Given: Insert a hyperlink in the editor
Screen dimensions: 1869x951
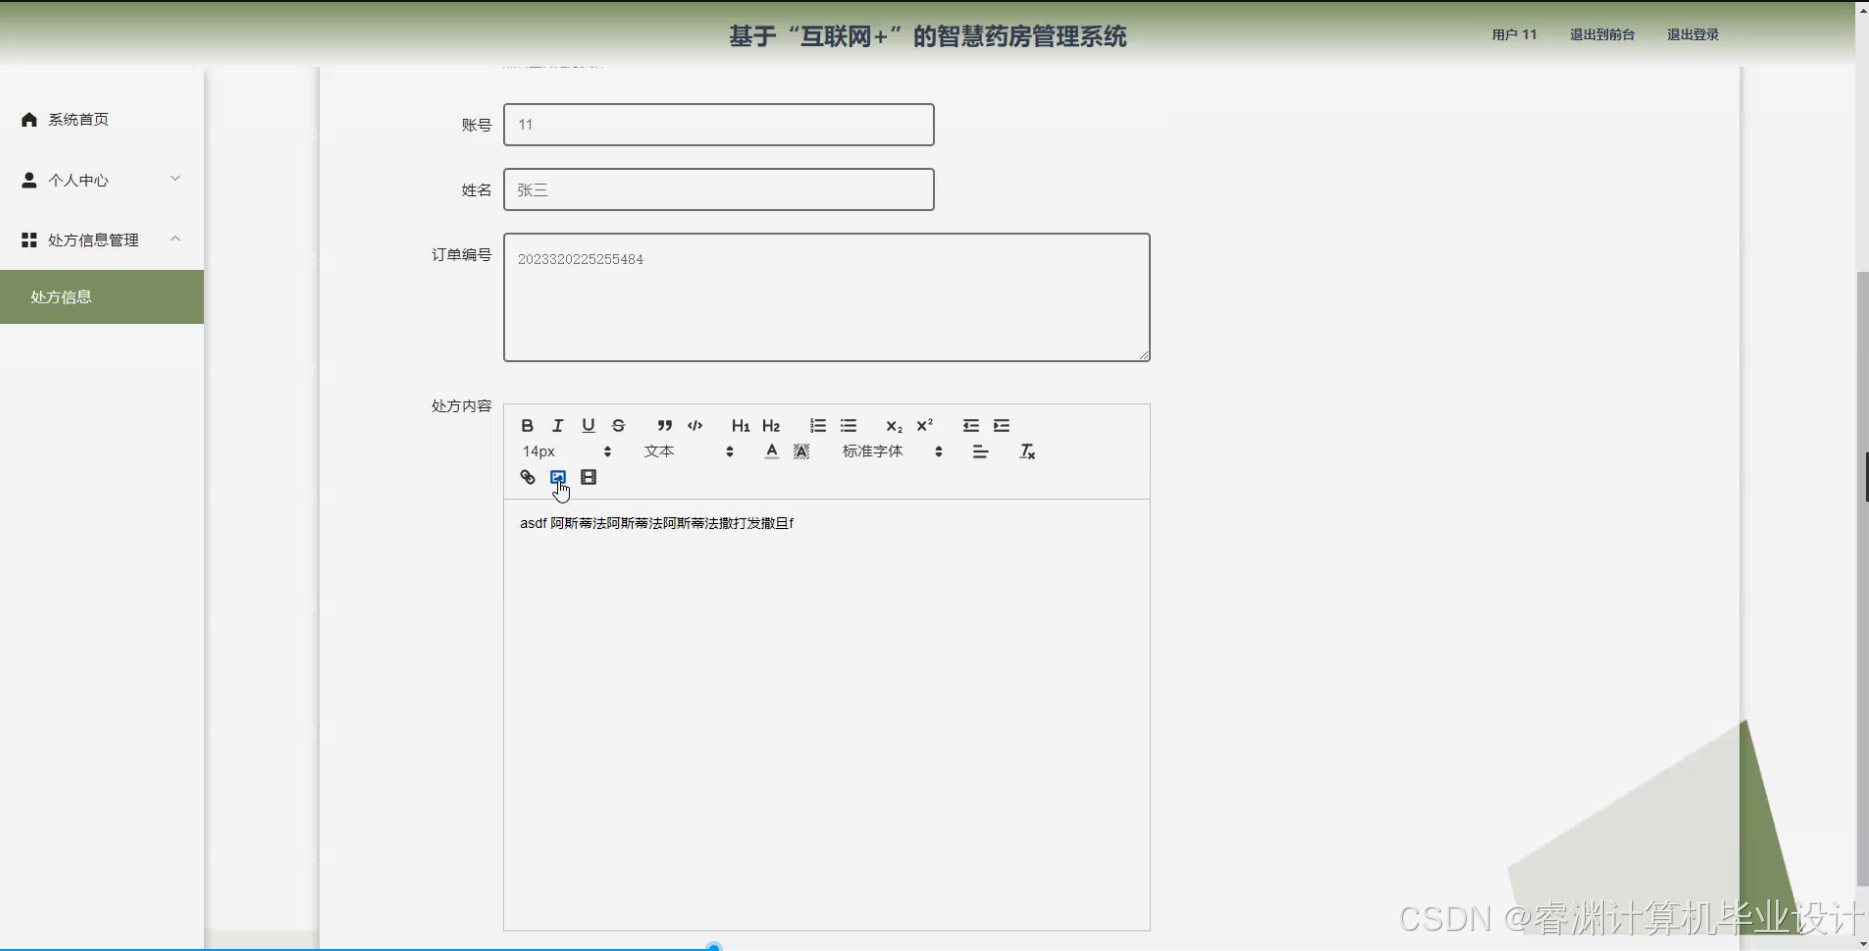Looking at the screenshot, I should click(527, 477).
